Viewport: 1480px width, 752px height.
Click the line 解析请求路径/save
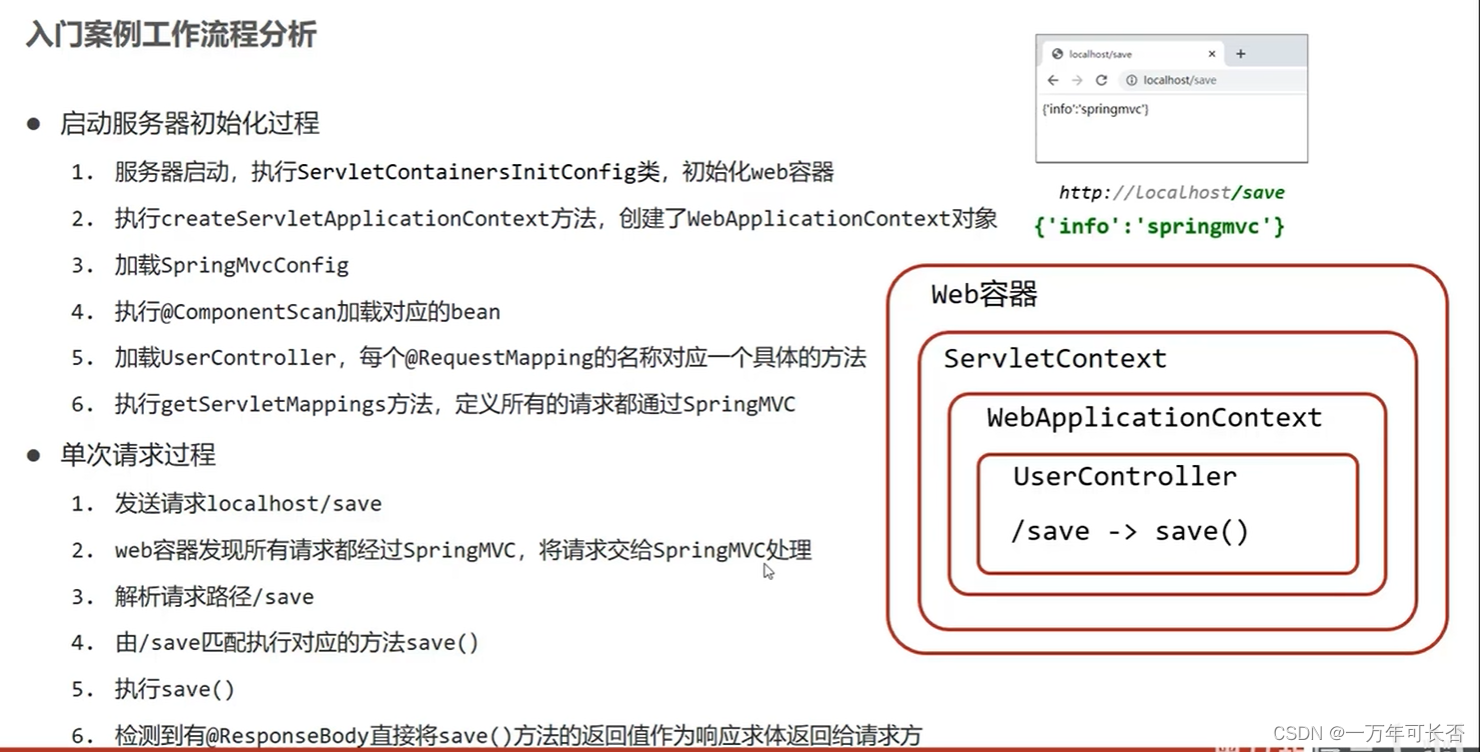[x=214, y=597]
